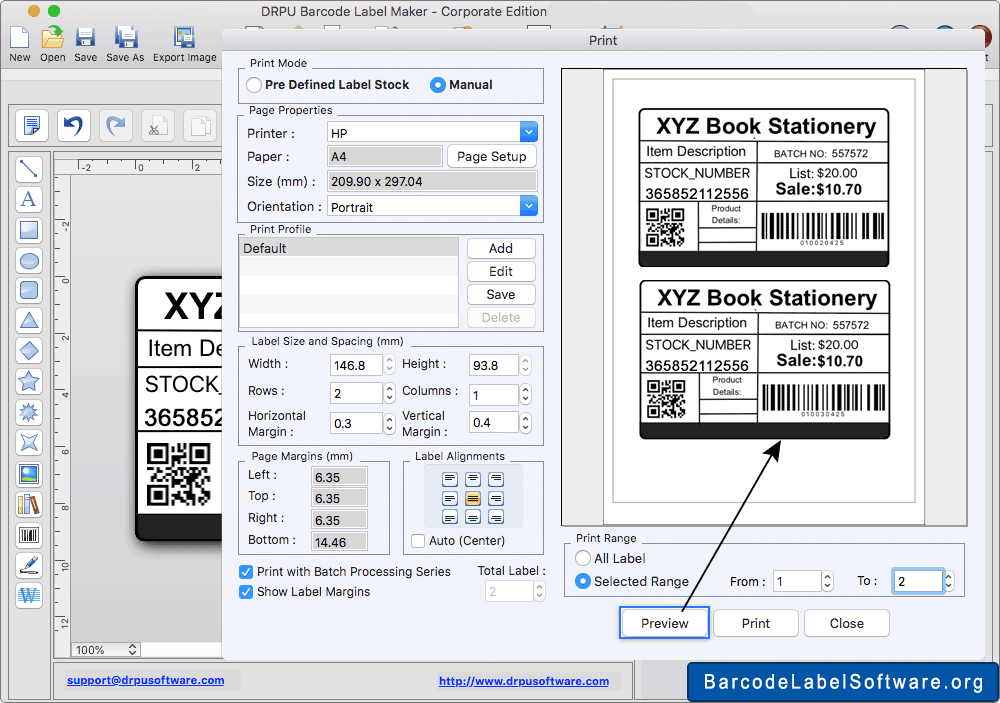The width and height of the screenshot is (1000, 703).
Task: Edit the selected print profile
Action: point(501,271)
